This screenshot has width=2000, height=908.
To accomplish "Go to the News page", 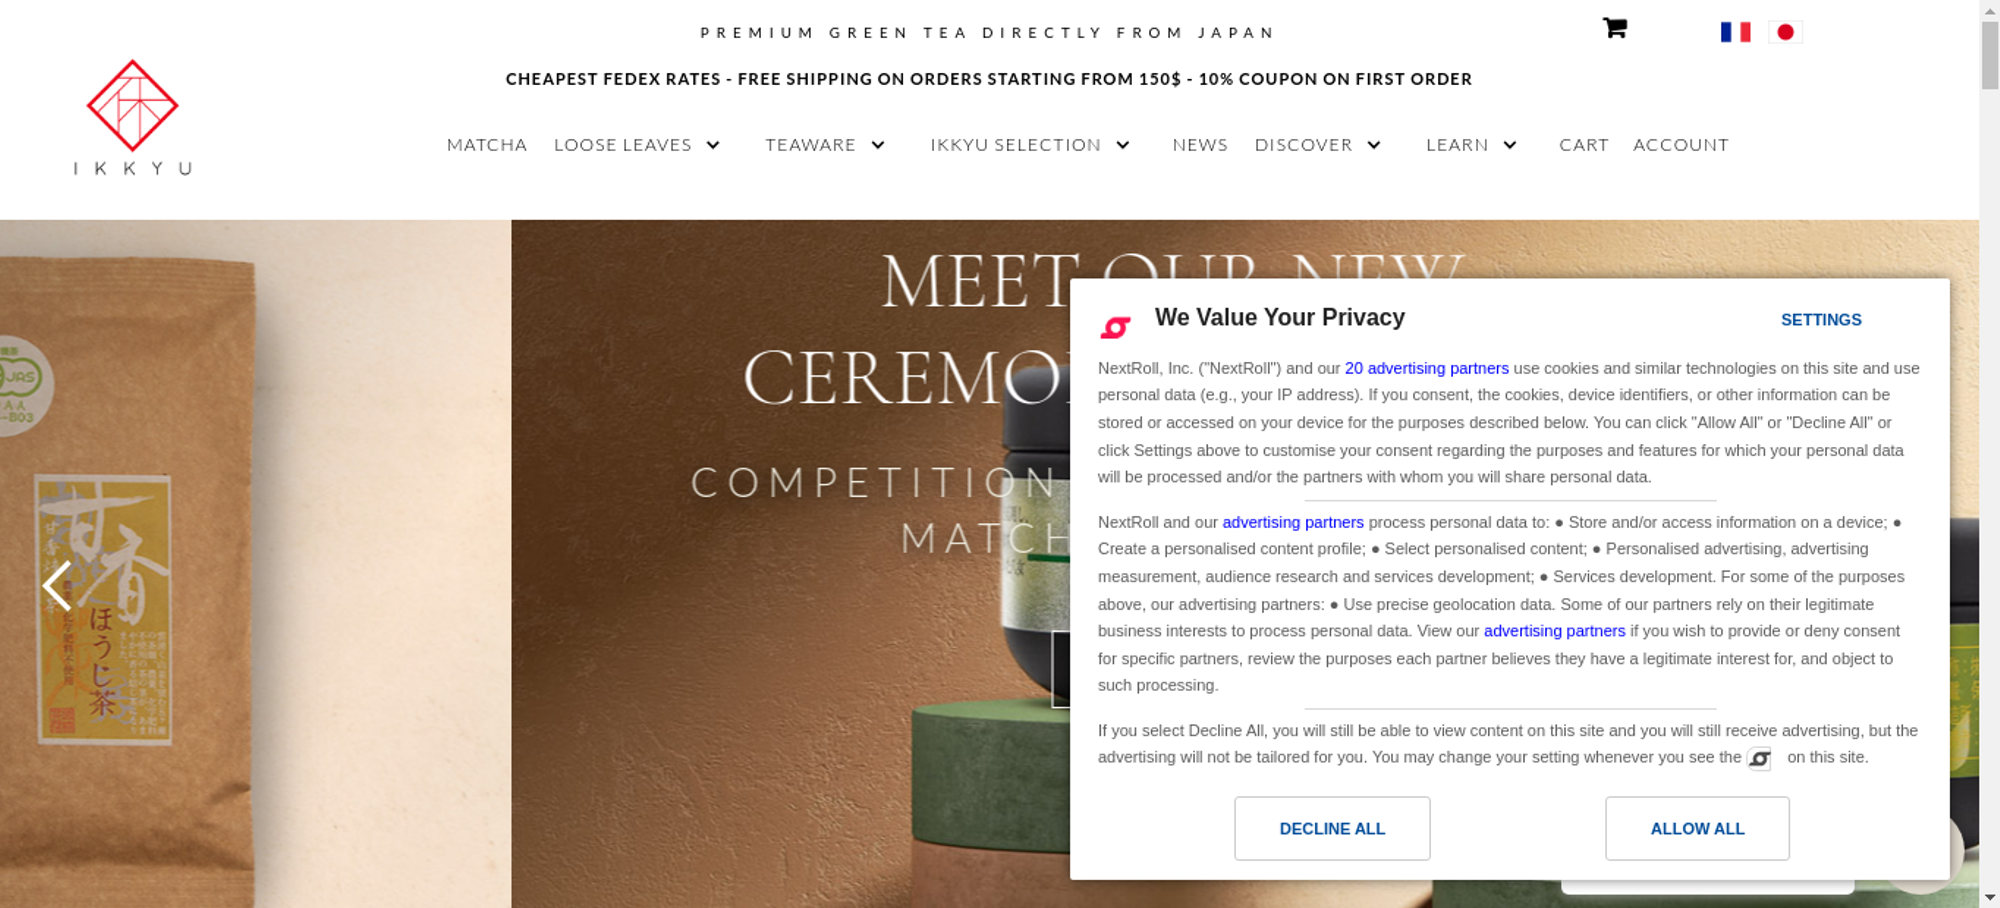I will pyautogui.click(x=1200, y=145).
